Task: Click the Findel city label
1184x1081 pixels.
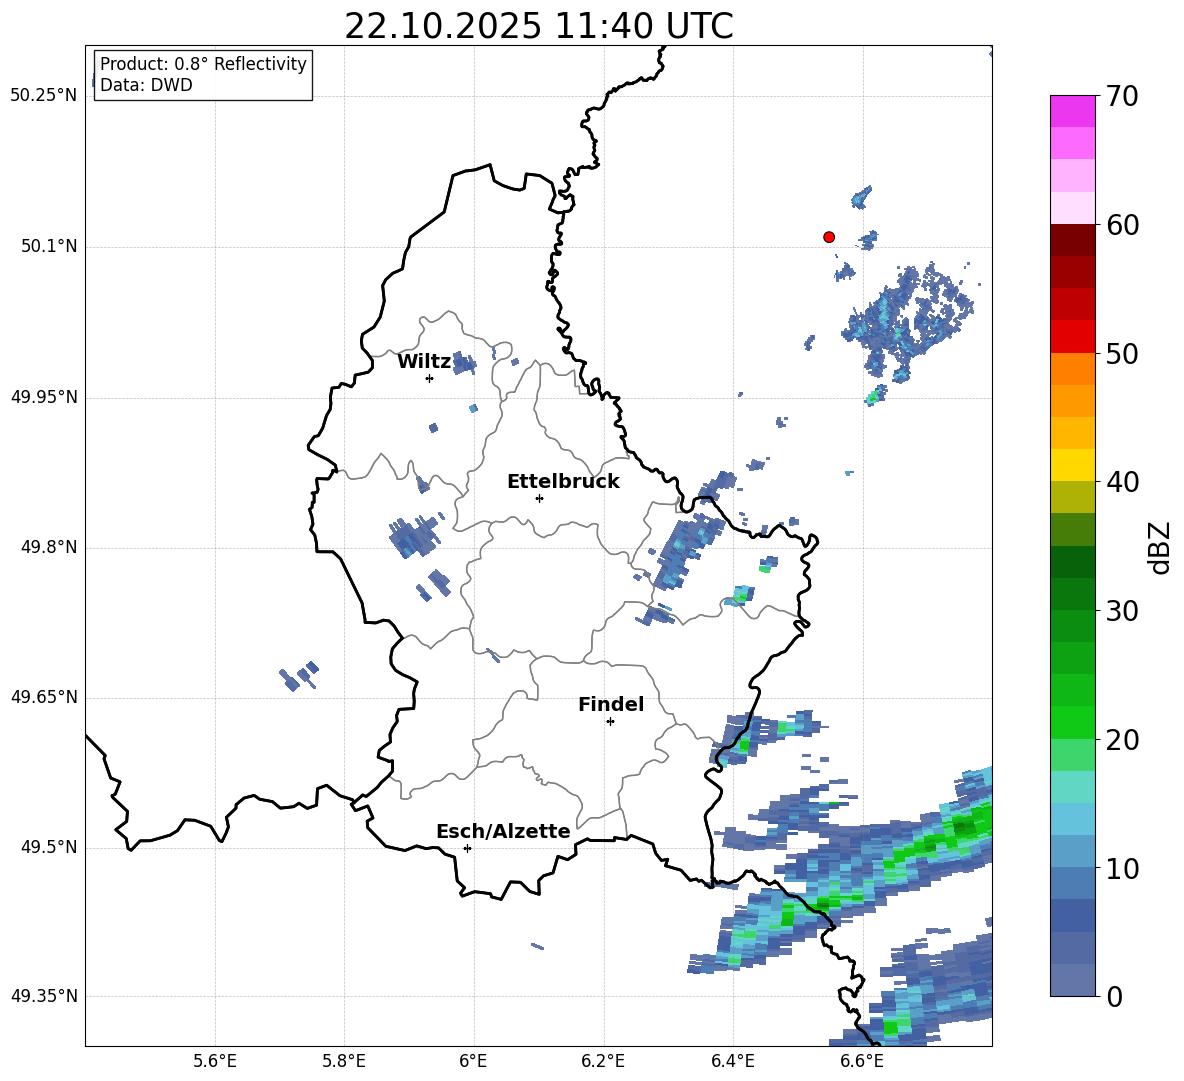Action: point(611,704)
